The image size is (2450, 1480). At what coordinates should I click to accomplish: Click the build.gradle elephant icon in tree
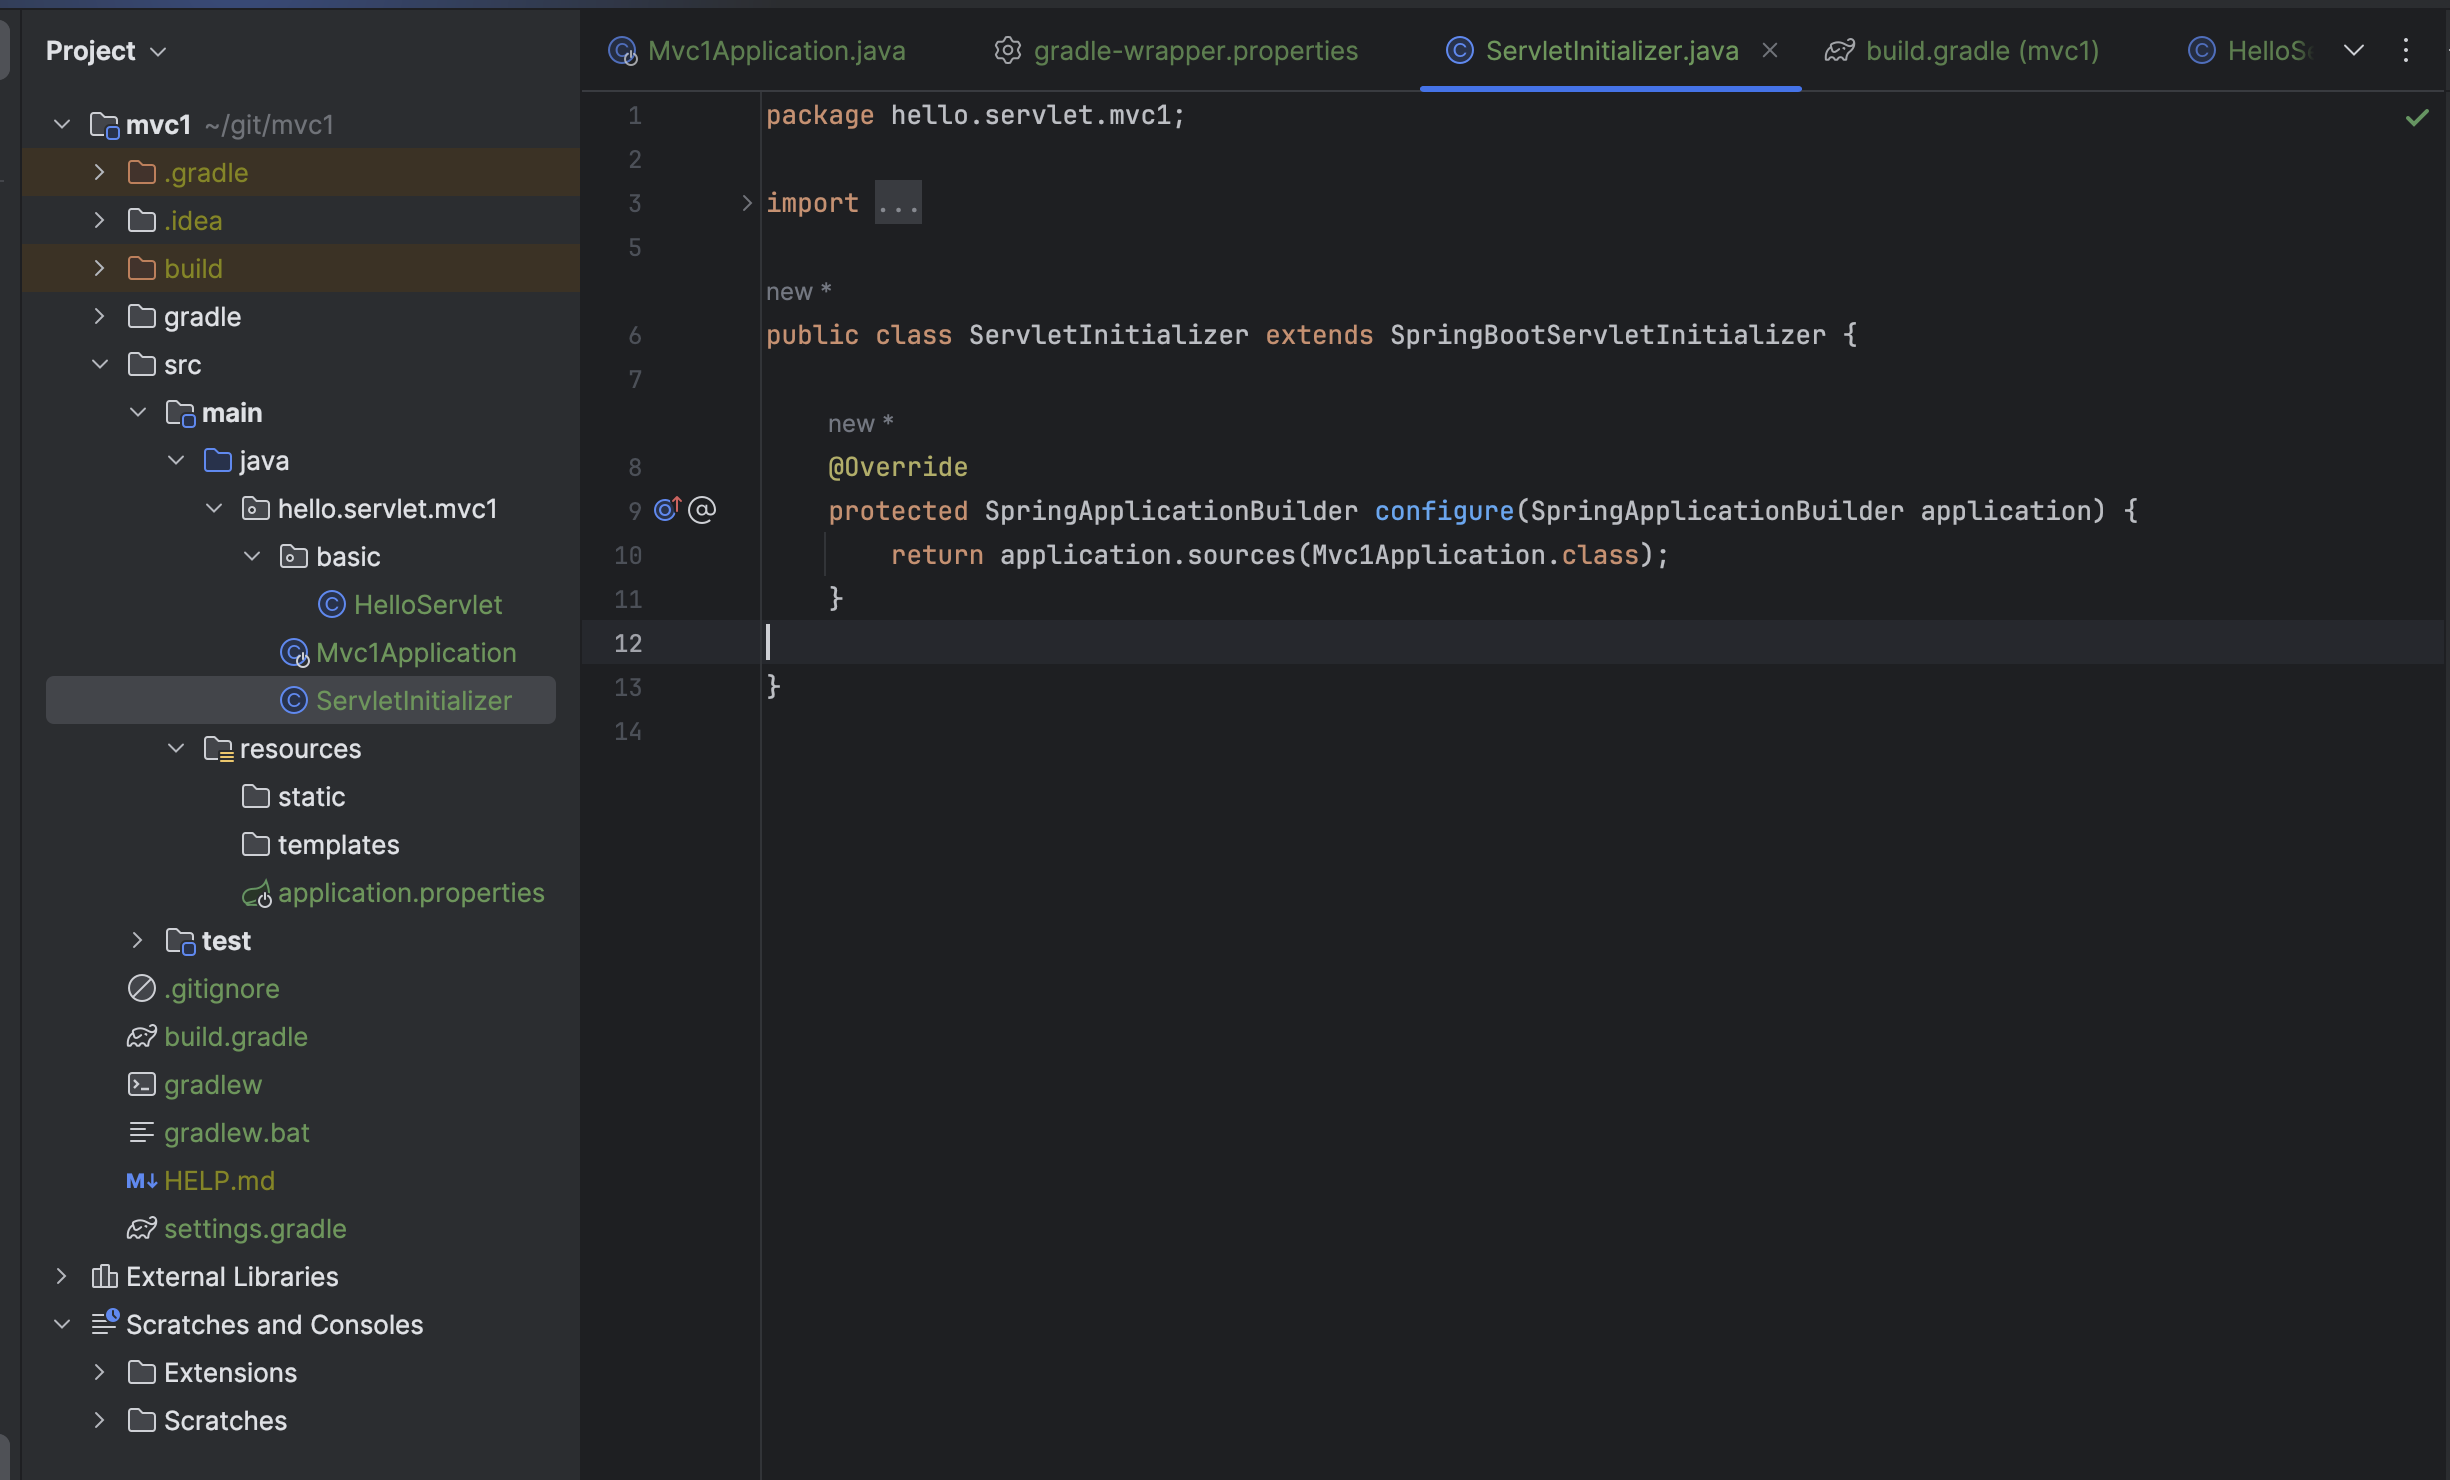[142, 1037]
